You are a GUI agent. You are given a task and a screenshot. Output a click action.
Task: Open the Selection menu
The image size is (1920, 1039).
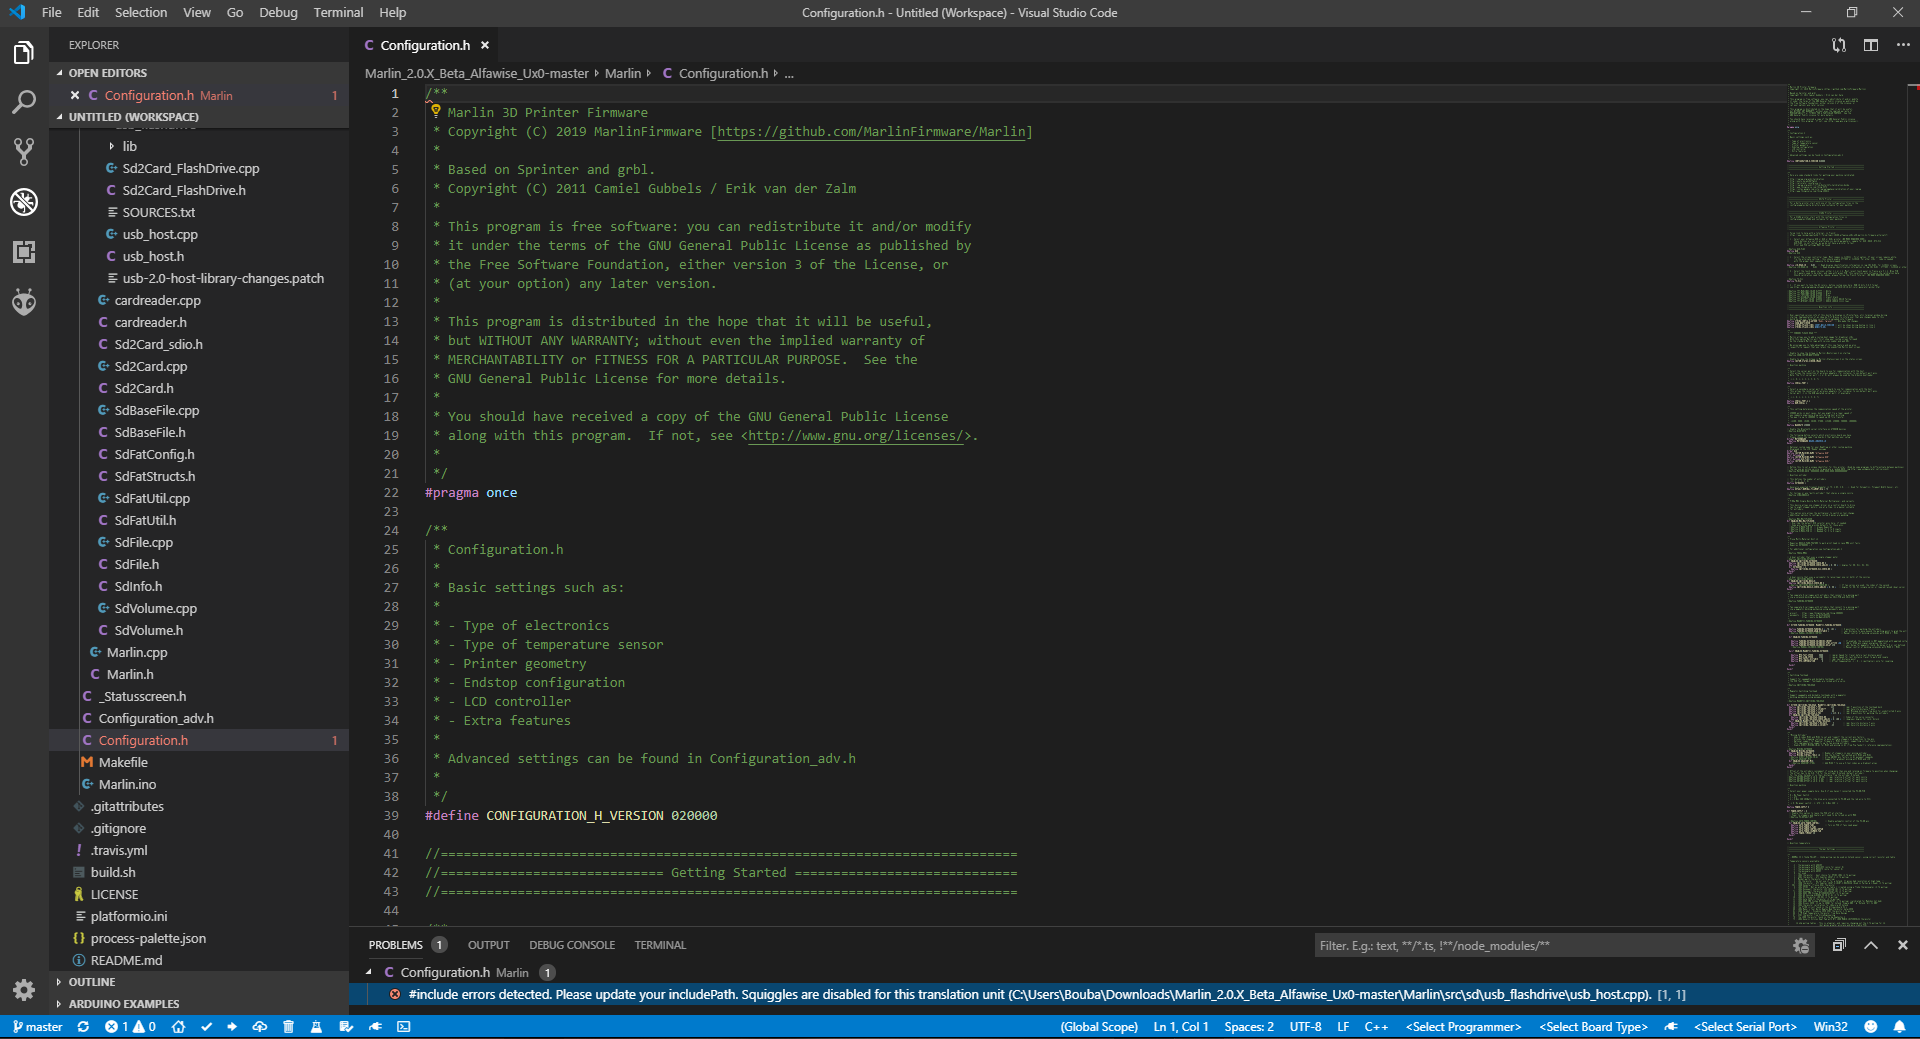(141, 12)
